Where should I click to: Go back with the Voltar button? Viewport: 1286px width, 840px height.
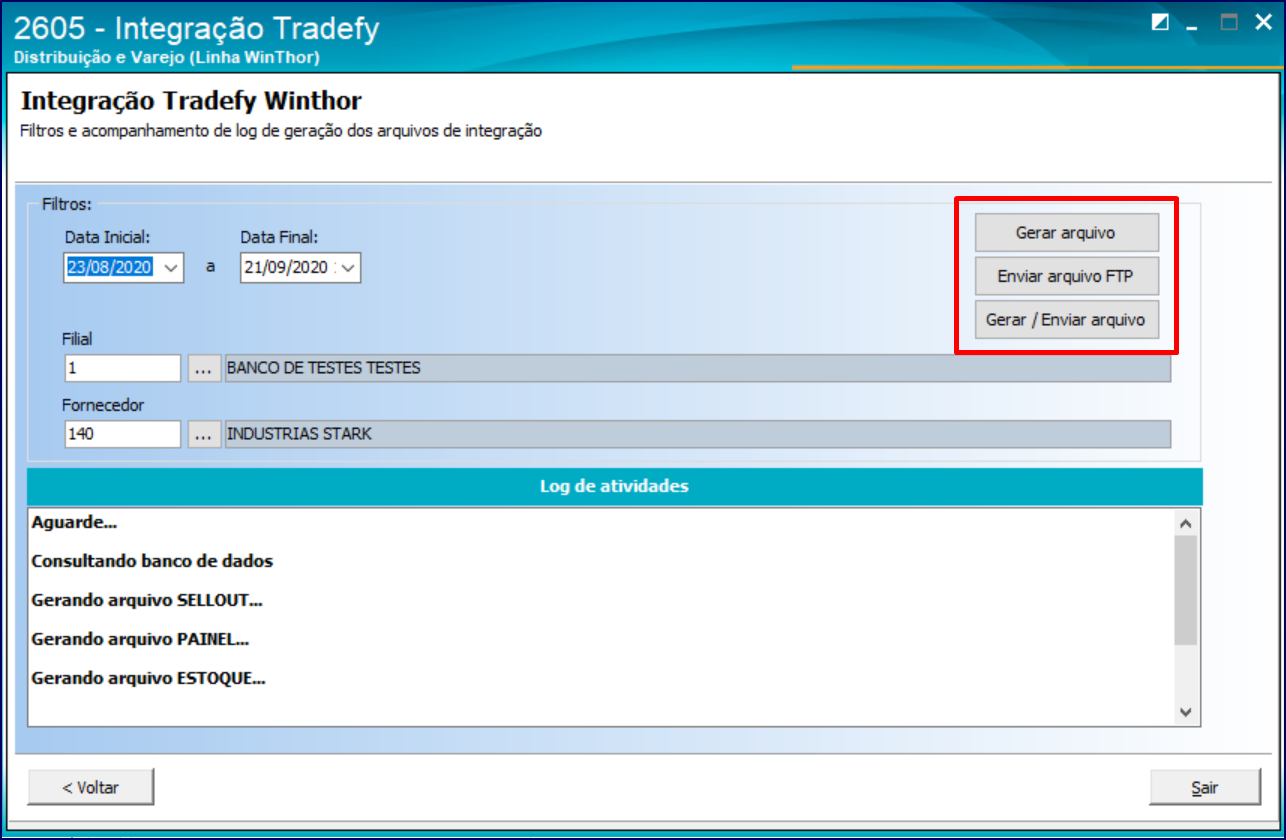pos(91,787)
